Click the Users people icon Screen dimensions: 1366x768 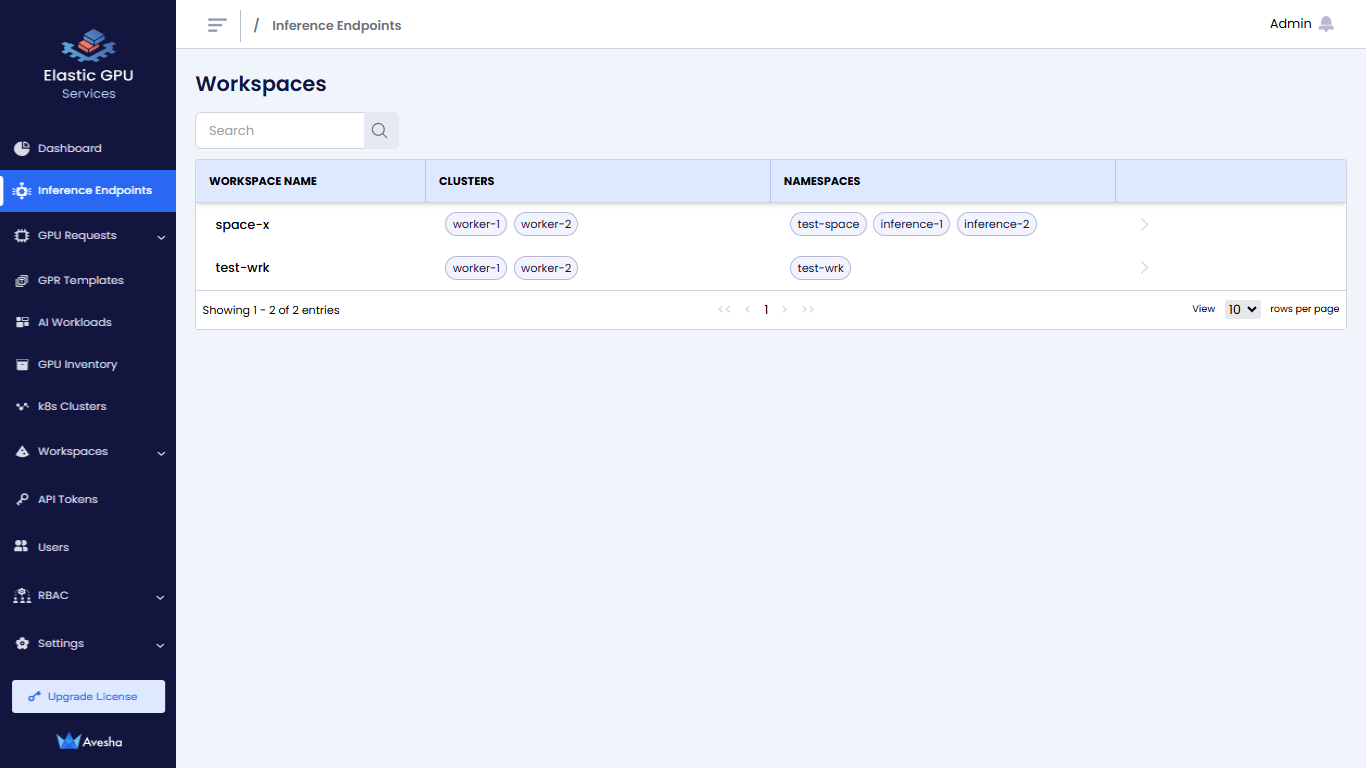pos(22,547)
